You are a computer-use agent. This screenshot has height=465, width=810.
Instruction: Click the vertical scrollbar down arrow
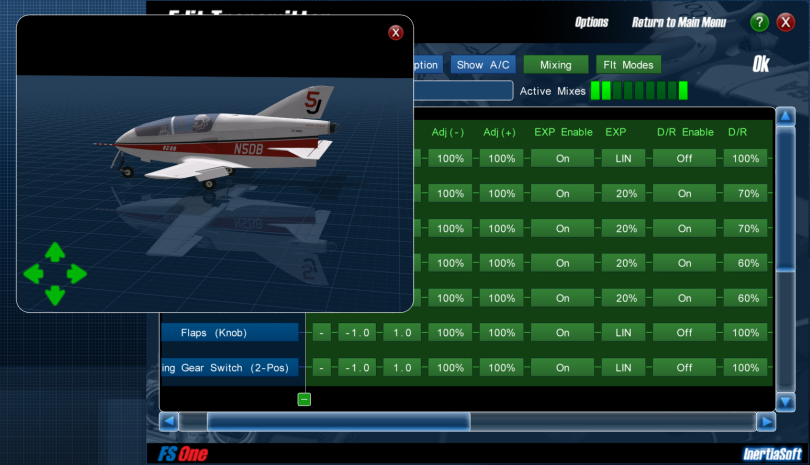[x=785, y=401]
